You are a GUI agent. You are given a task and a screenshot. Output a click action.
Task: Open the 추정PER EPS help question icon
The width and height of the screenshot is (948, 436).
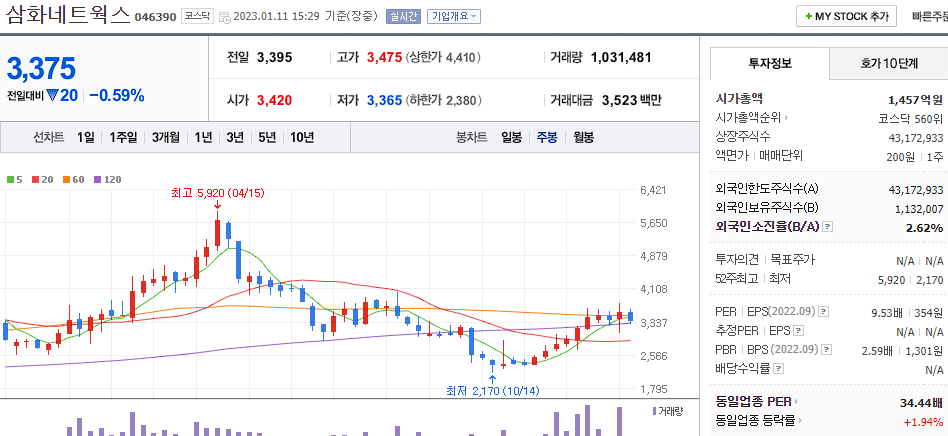coord(799,331)
